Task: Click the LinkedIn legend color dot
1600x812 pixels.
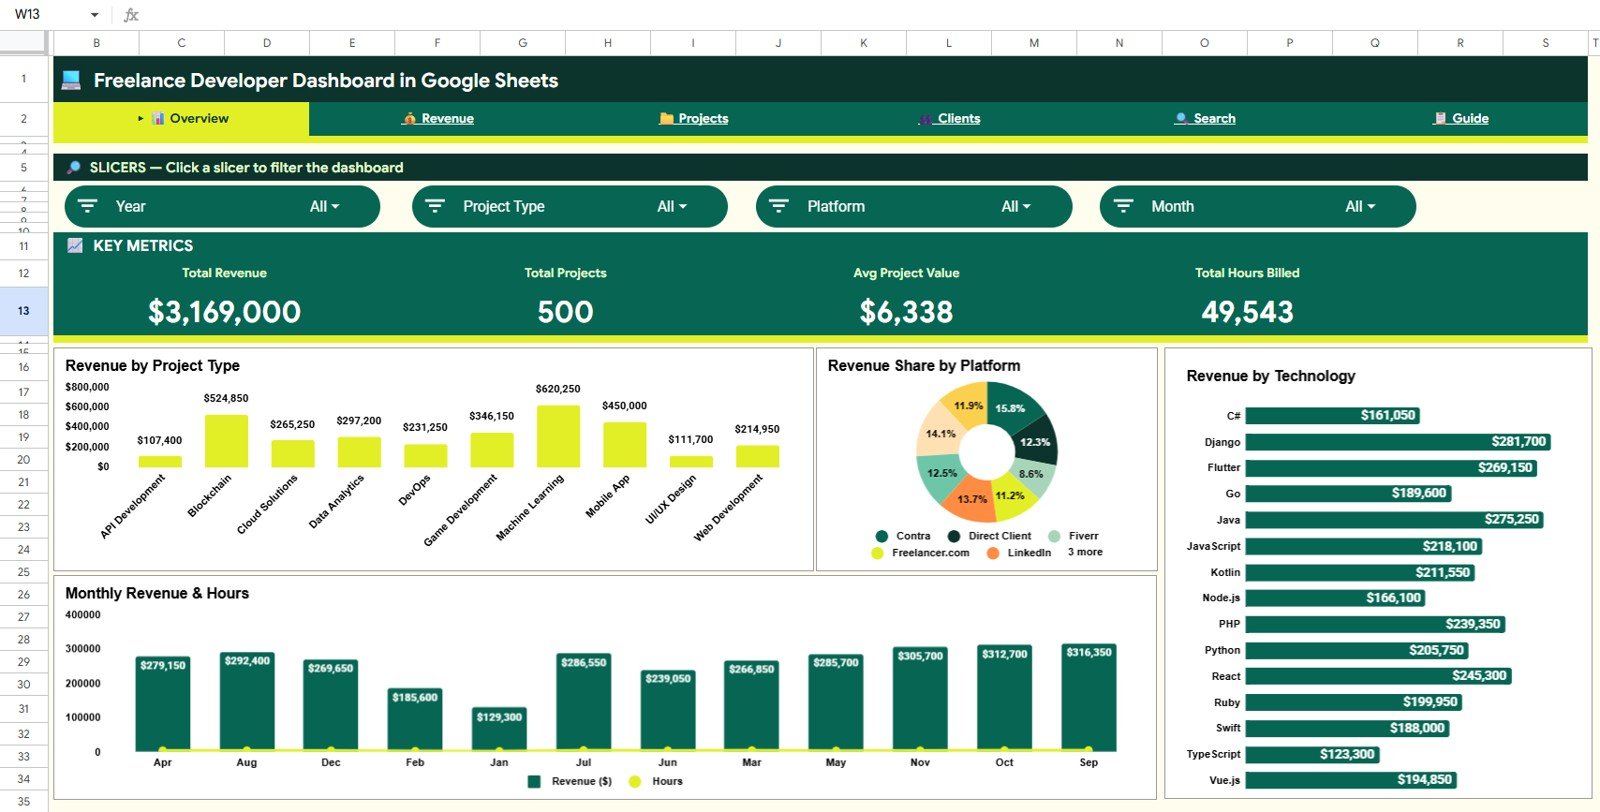Action: [993, 553]
